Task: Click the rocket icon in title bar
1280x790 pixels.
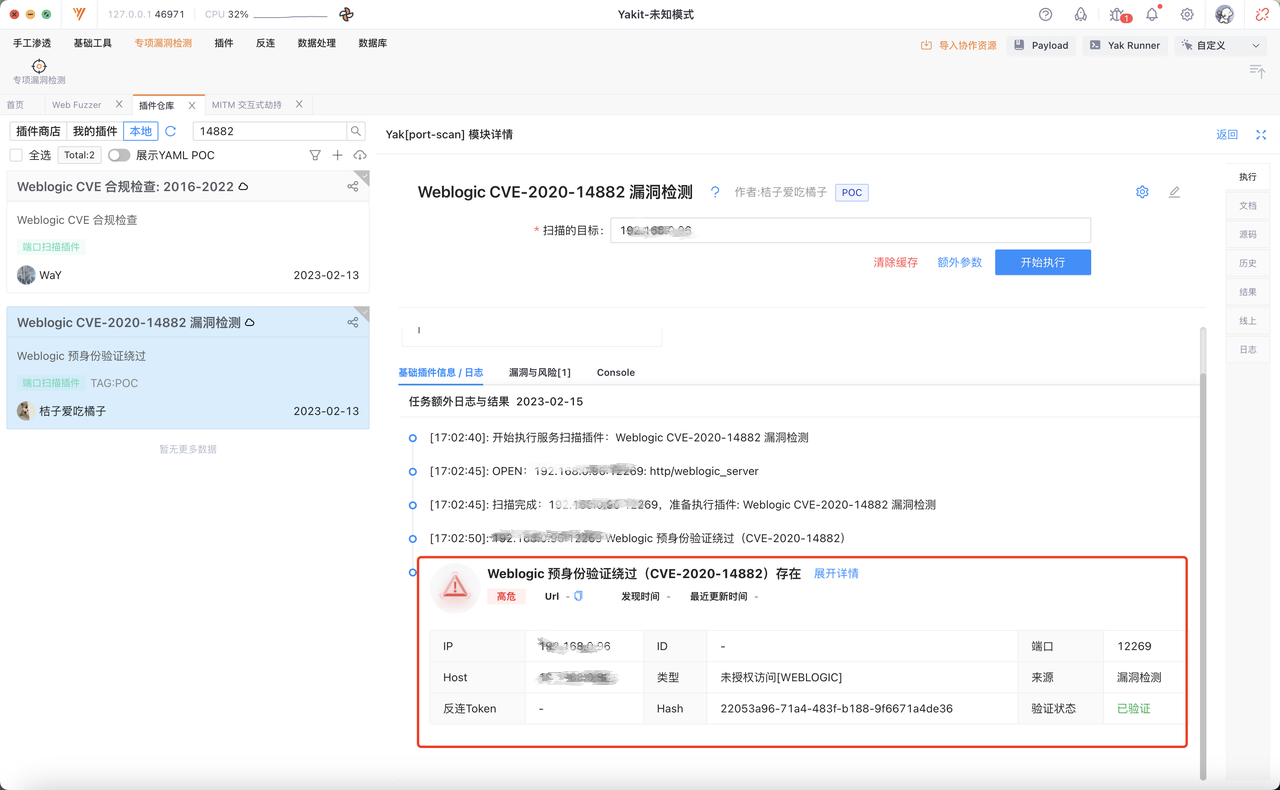Action: [x=1081, y=15]
